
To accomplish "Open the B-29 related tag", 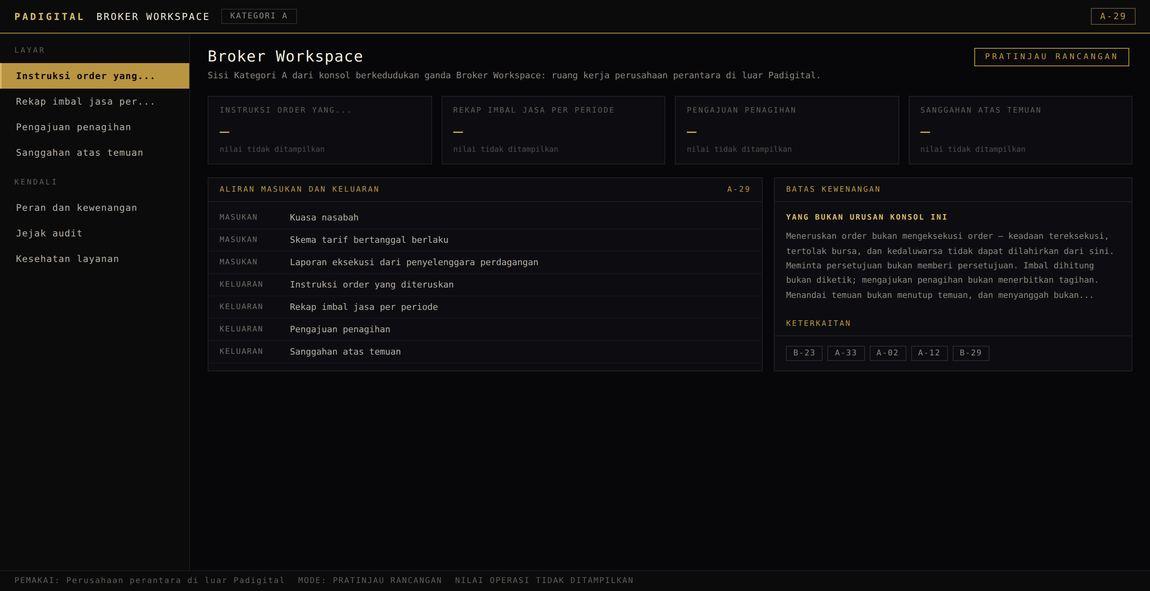I will 971,353.
